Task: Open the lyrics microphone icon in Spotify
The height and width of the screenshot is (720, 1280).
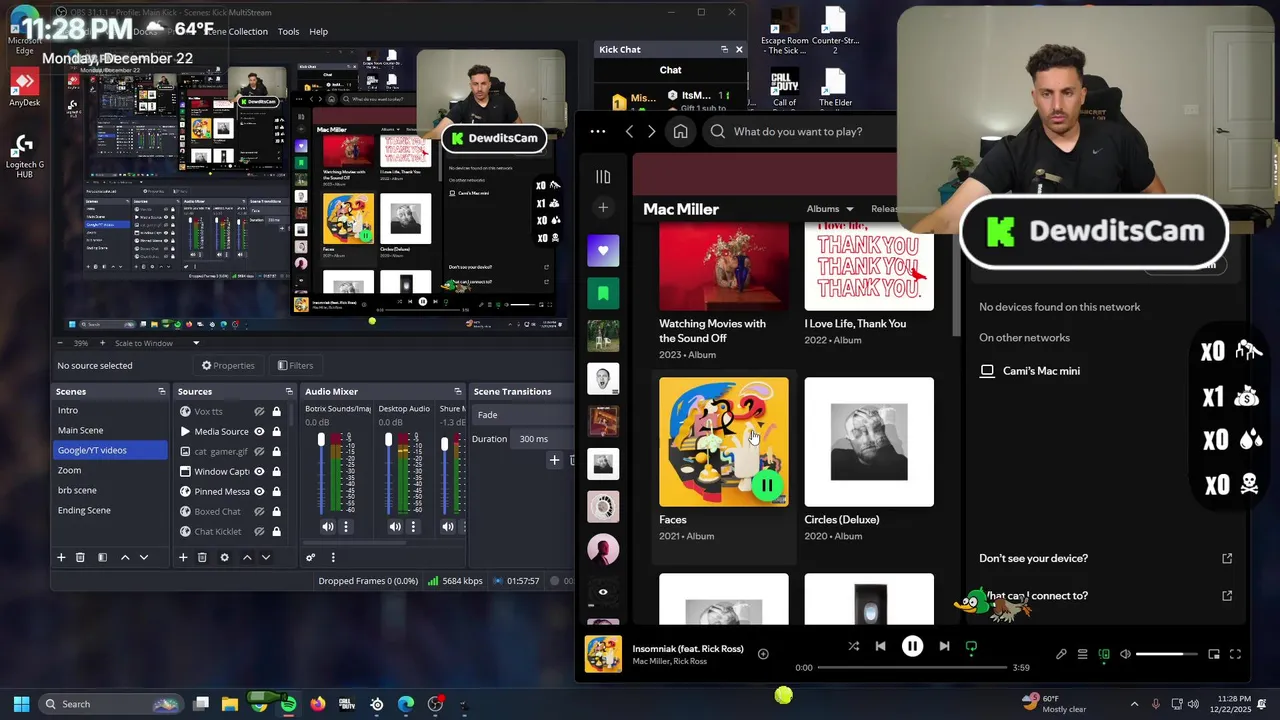Action: tap(1061, 654)
